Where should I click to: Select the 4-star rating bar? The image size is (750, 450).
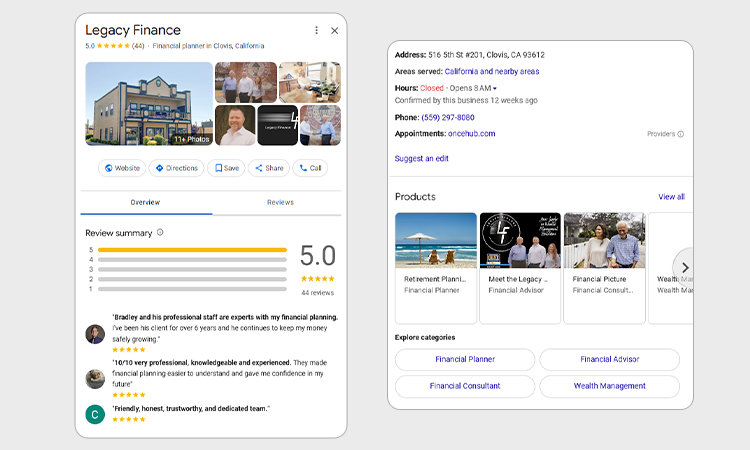192,260
